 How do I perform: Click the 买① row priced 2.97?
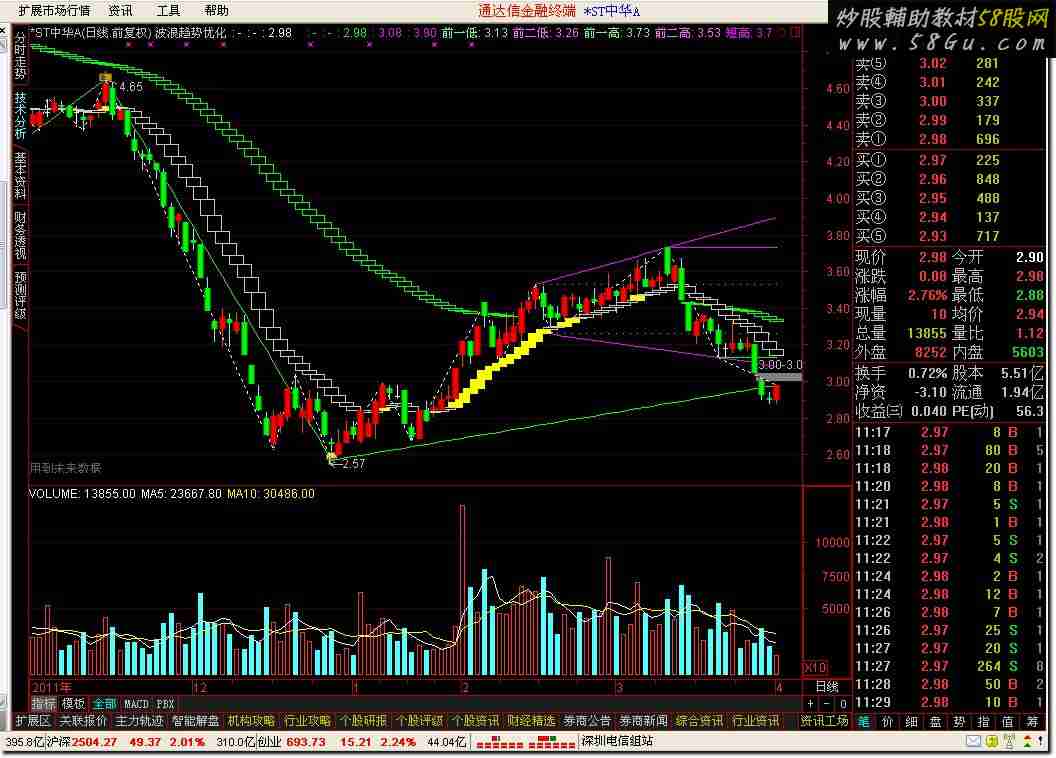point(950,160)
